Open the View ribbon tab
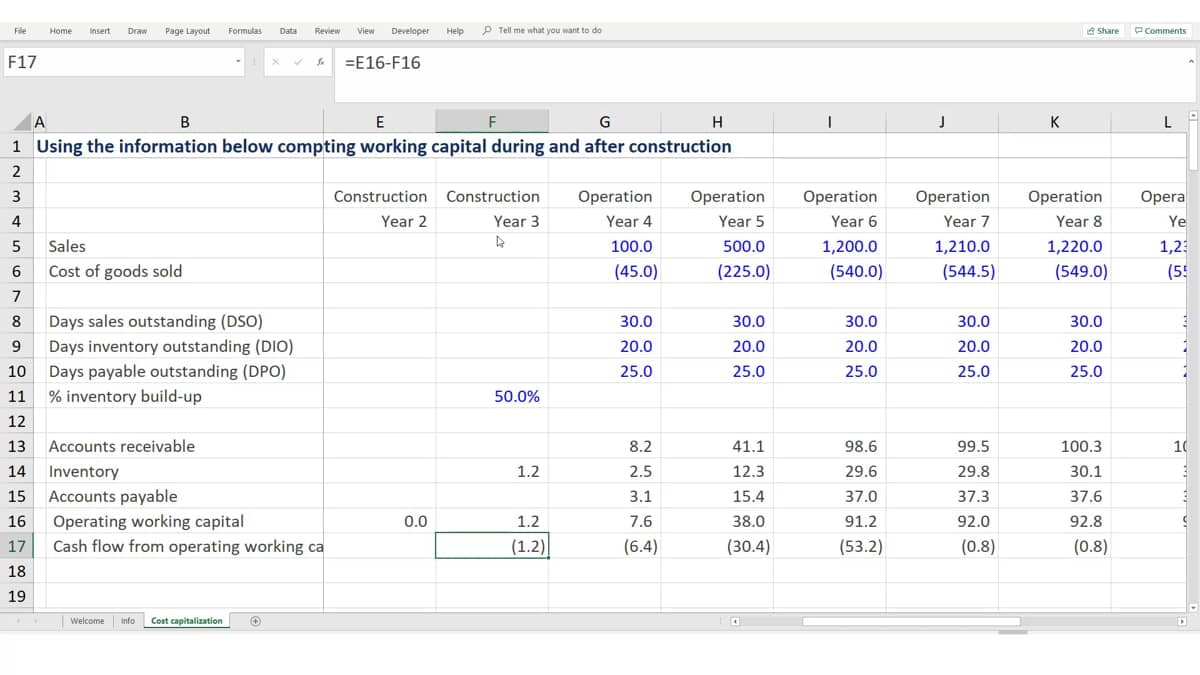This screenshot has height=675, width=1200. [x=366, y=31]
